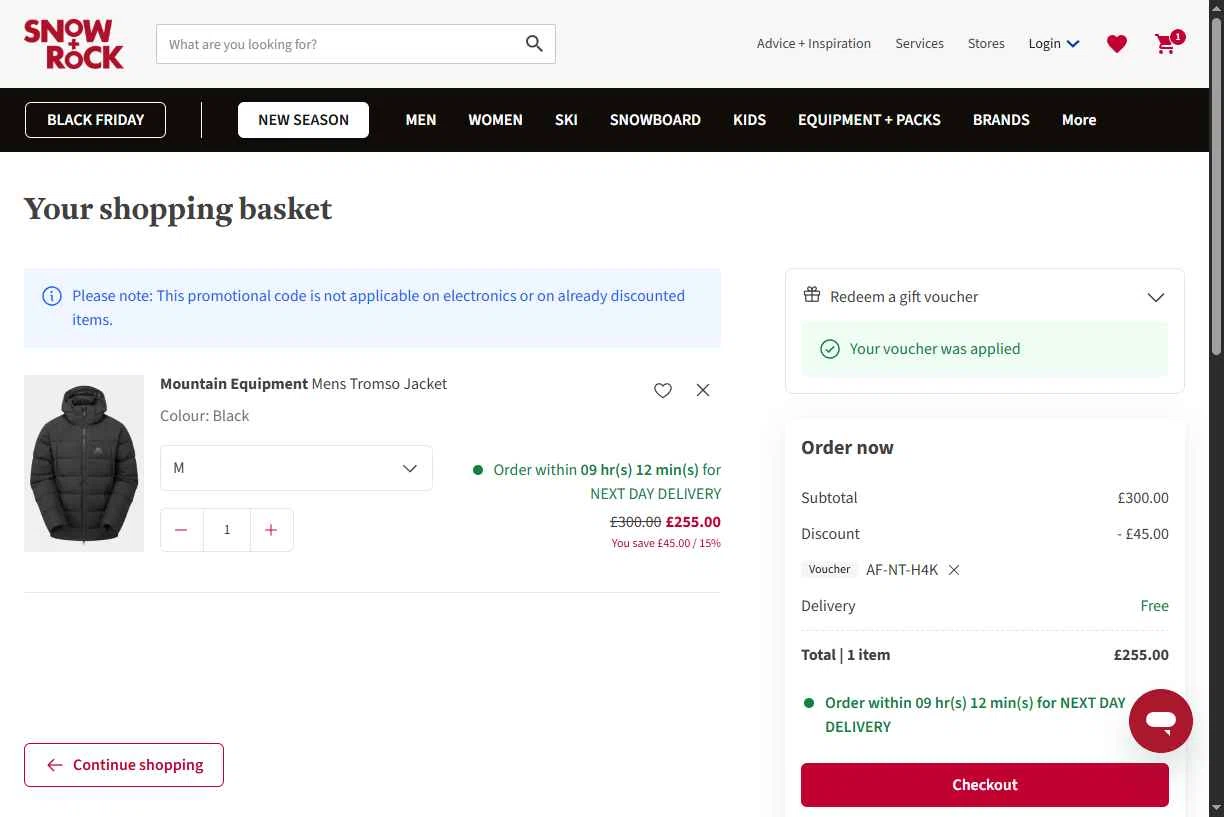
Task: Click the 'Your shopping basket' heading
Action: click(x=178, y=209)
